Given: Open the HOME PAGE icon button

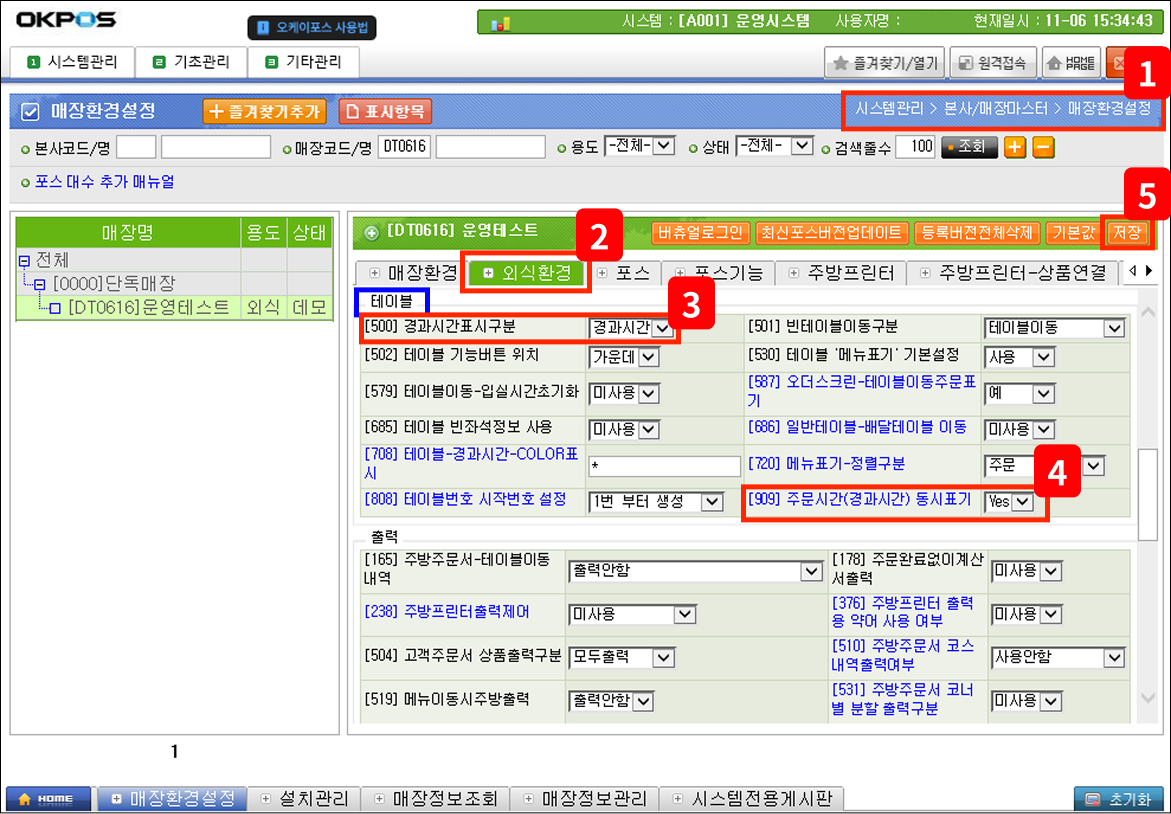Looking at the screenshot, I should point(1071,63).
